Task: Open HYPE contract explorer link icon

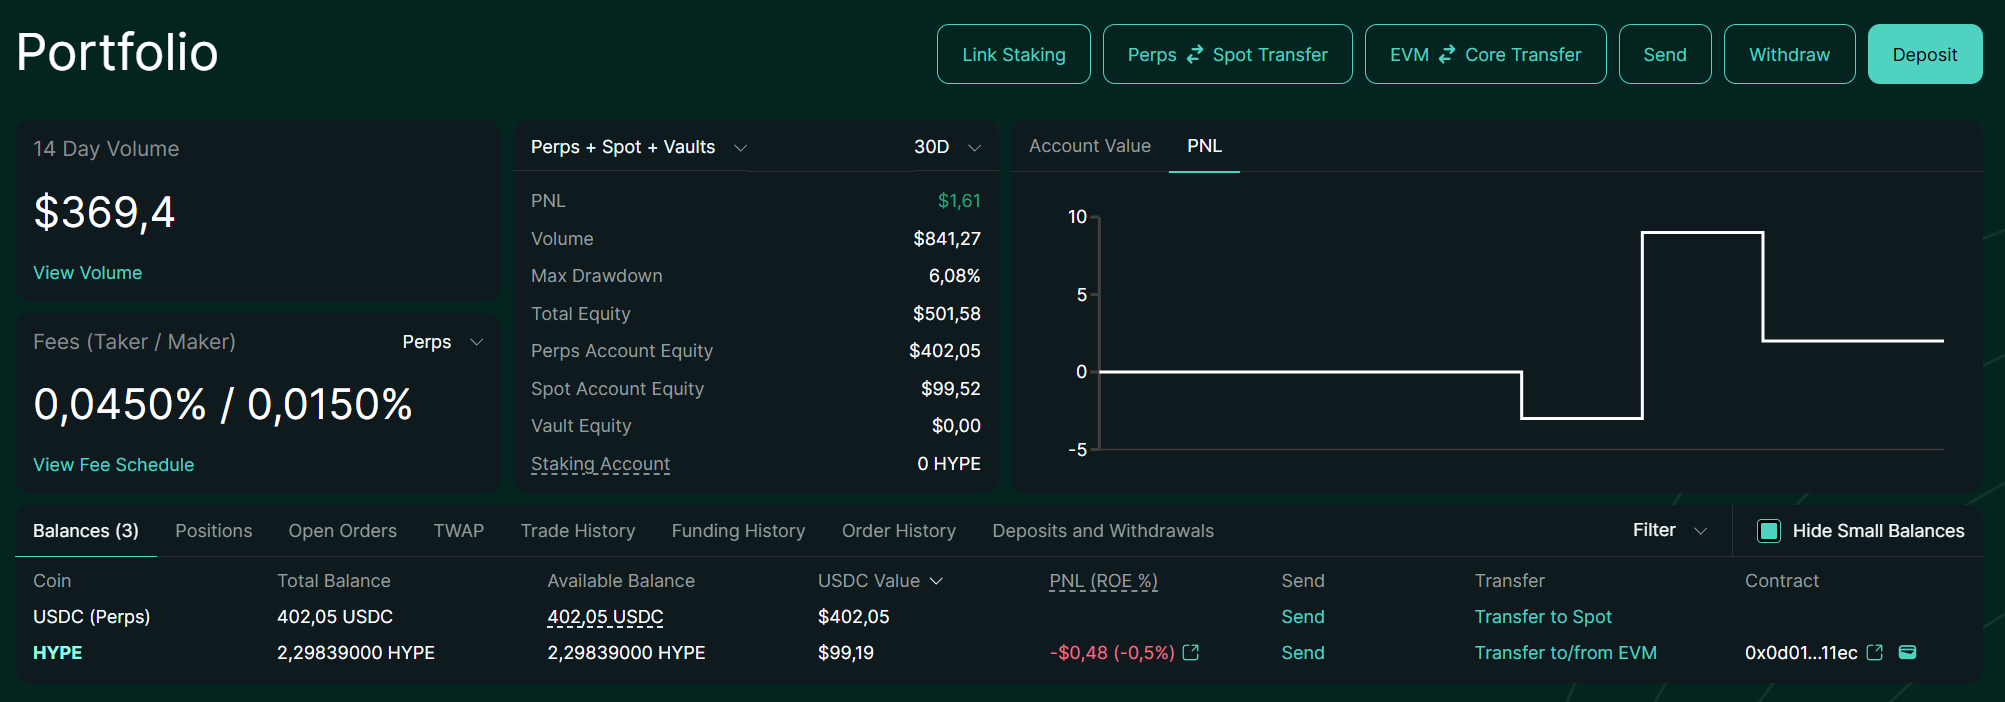Action: (1875, 653)
